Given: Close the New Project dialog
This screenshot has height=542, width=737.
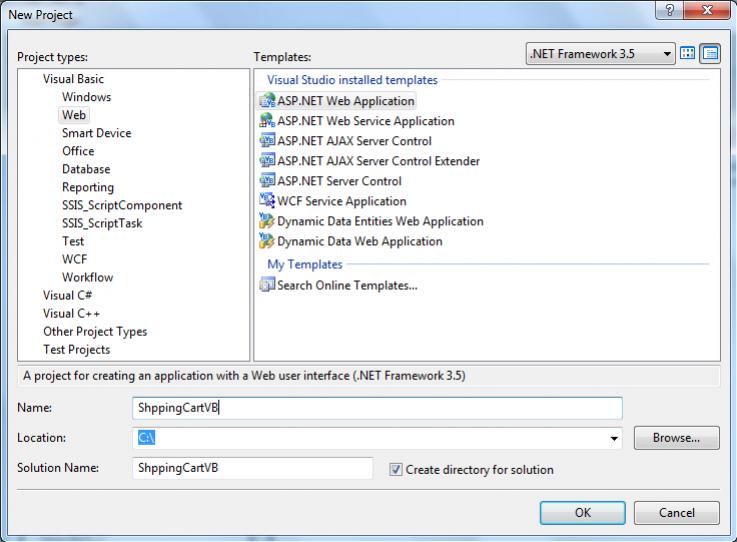Looking at the screenshot, I should tap(707, 9).
